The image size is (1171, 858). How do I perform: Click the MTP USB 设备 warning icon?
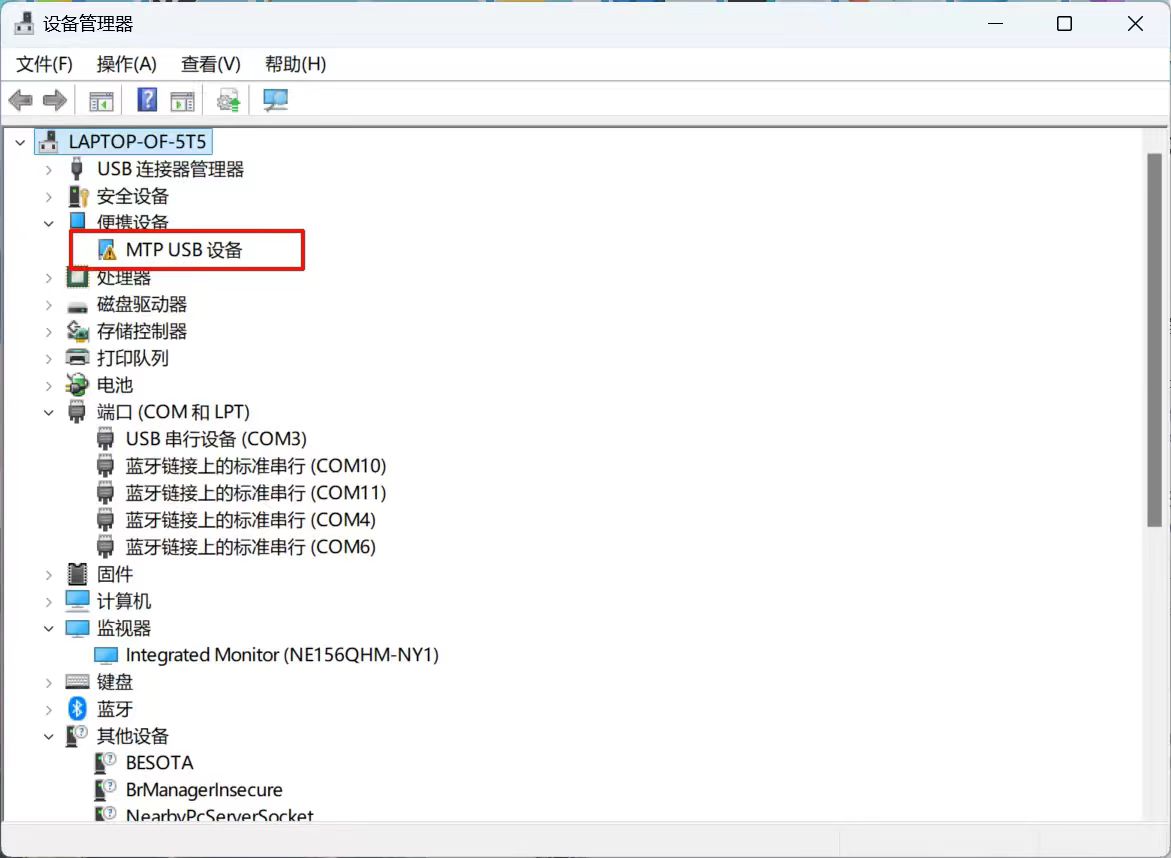click(x=107, y=250)
